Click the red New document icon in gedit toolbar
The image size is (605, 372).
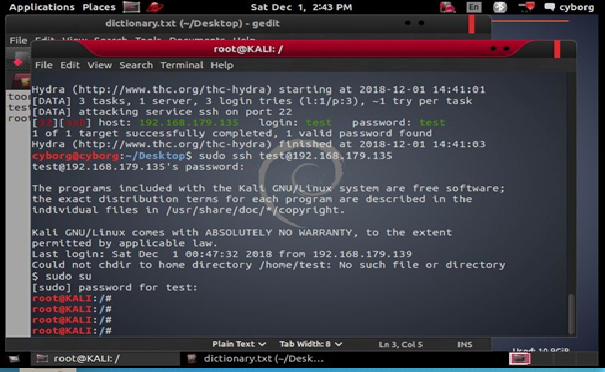[x=18, y=62]
